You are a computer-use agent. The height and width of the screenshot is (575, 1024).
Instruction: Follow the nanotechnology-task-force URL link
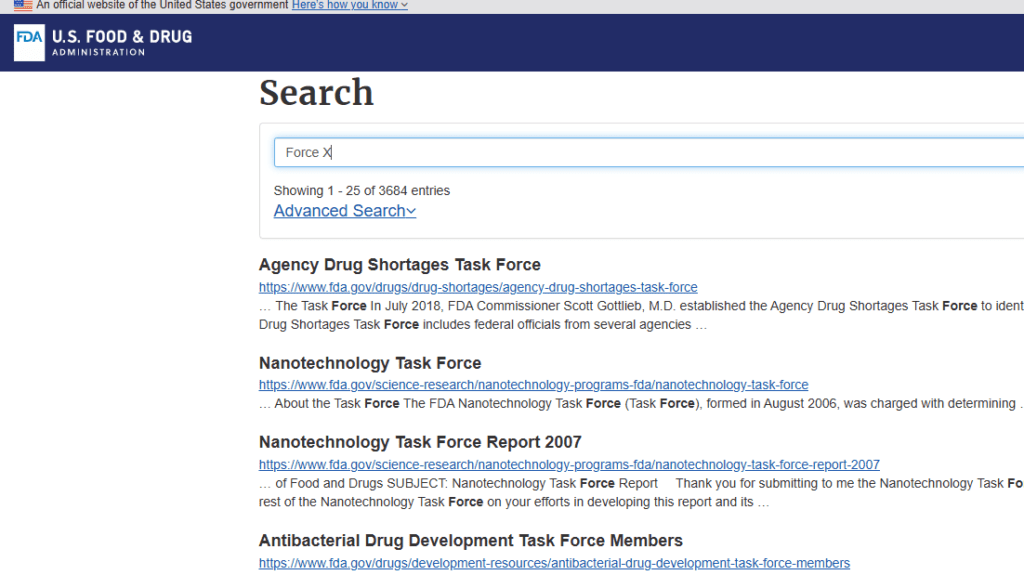(x=534, y=385)
